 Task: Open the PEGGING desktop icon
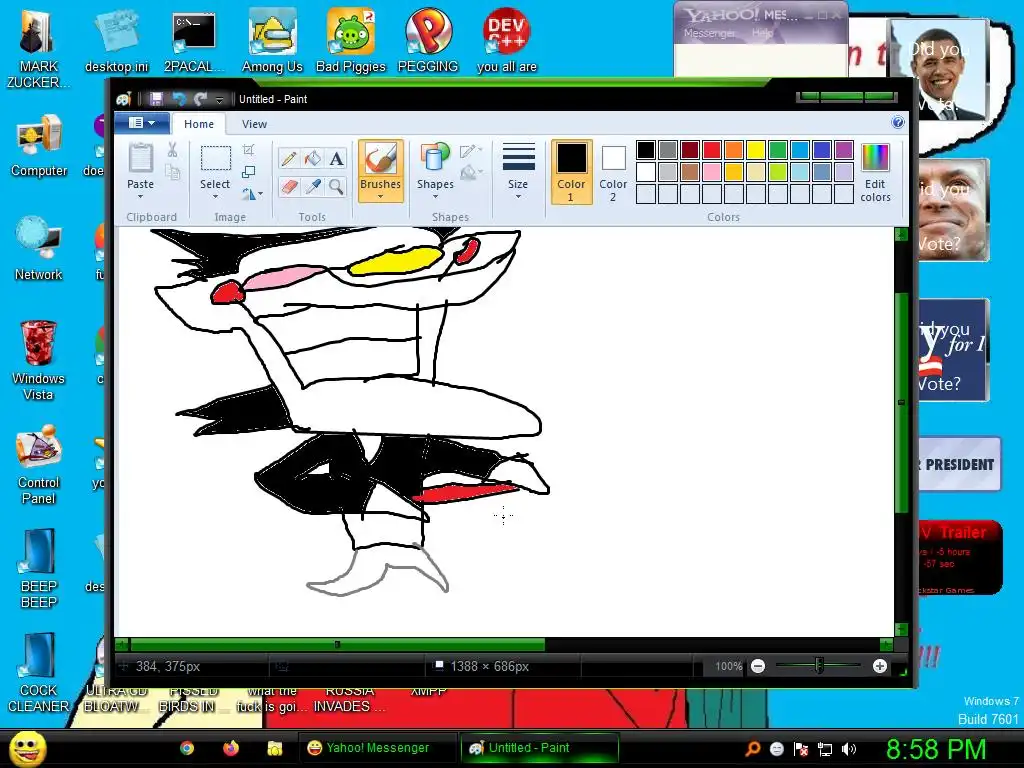point(428,40)
